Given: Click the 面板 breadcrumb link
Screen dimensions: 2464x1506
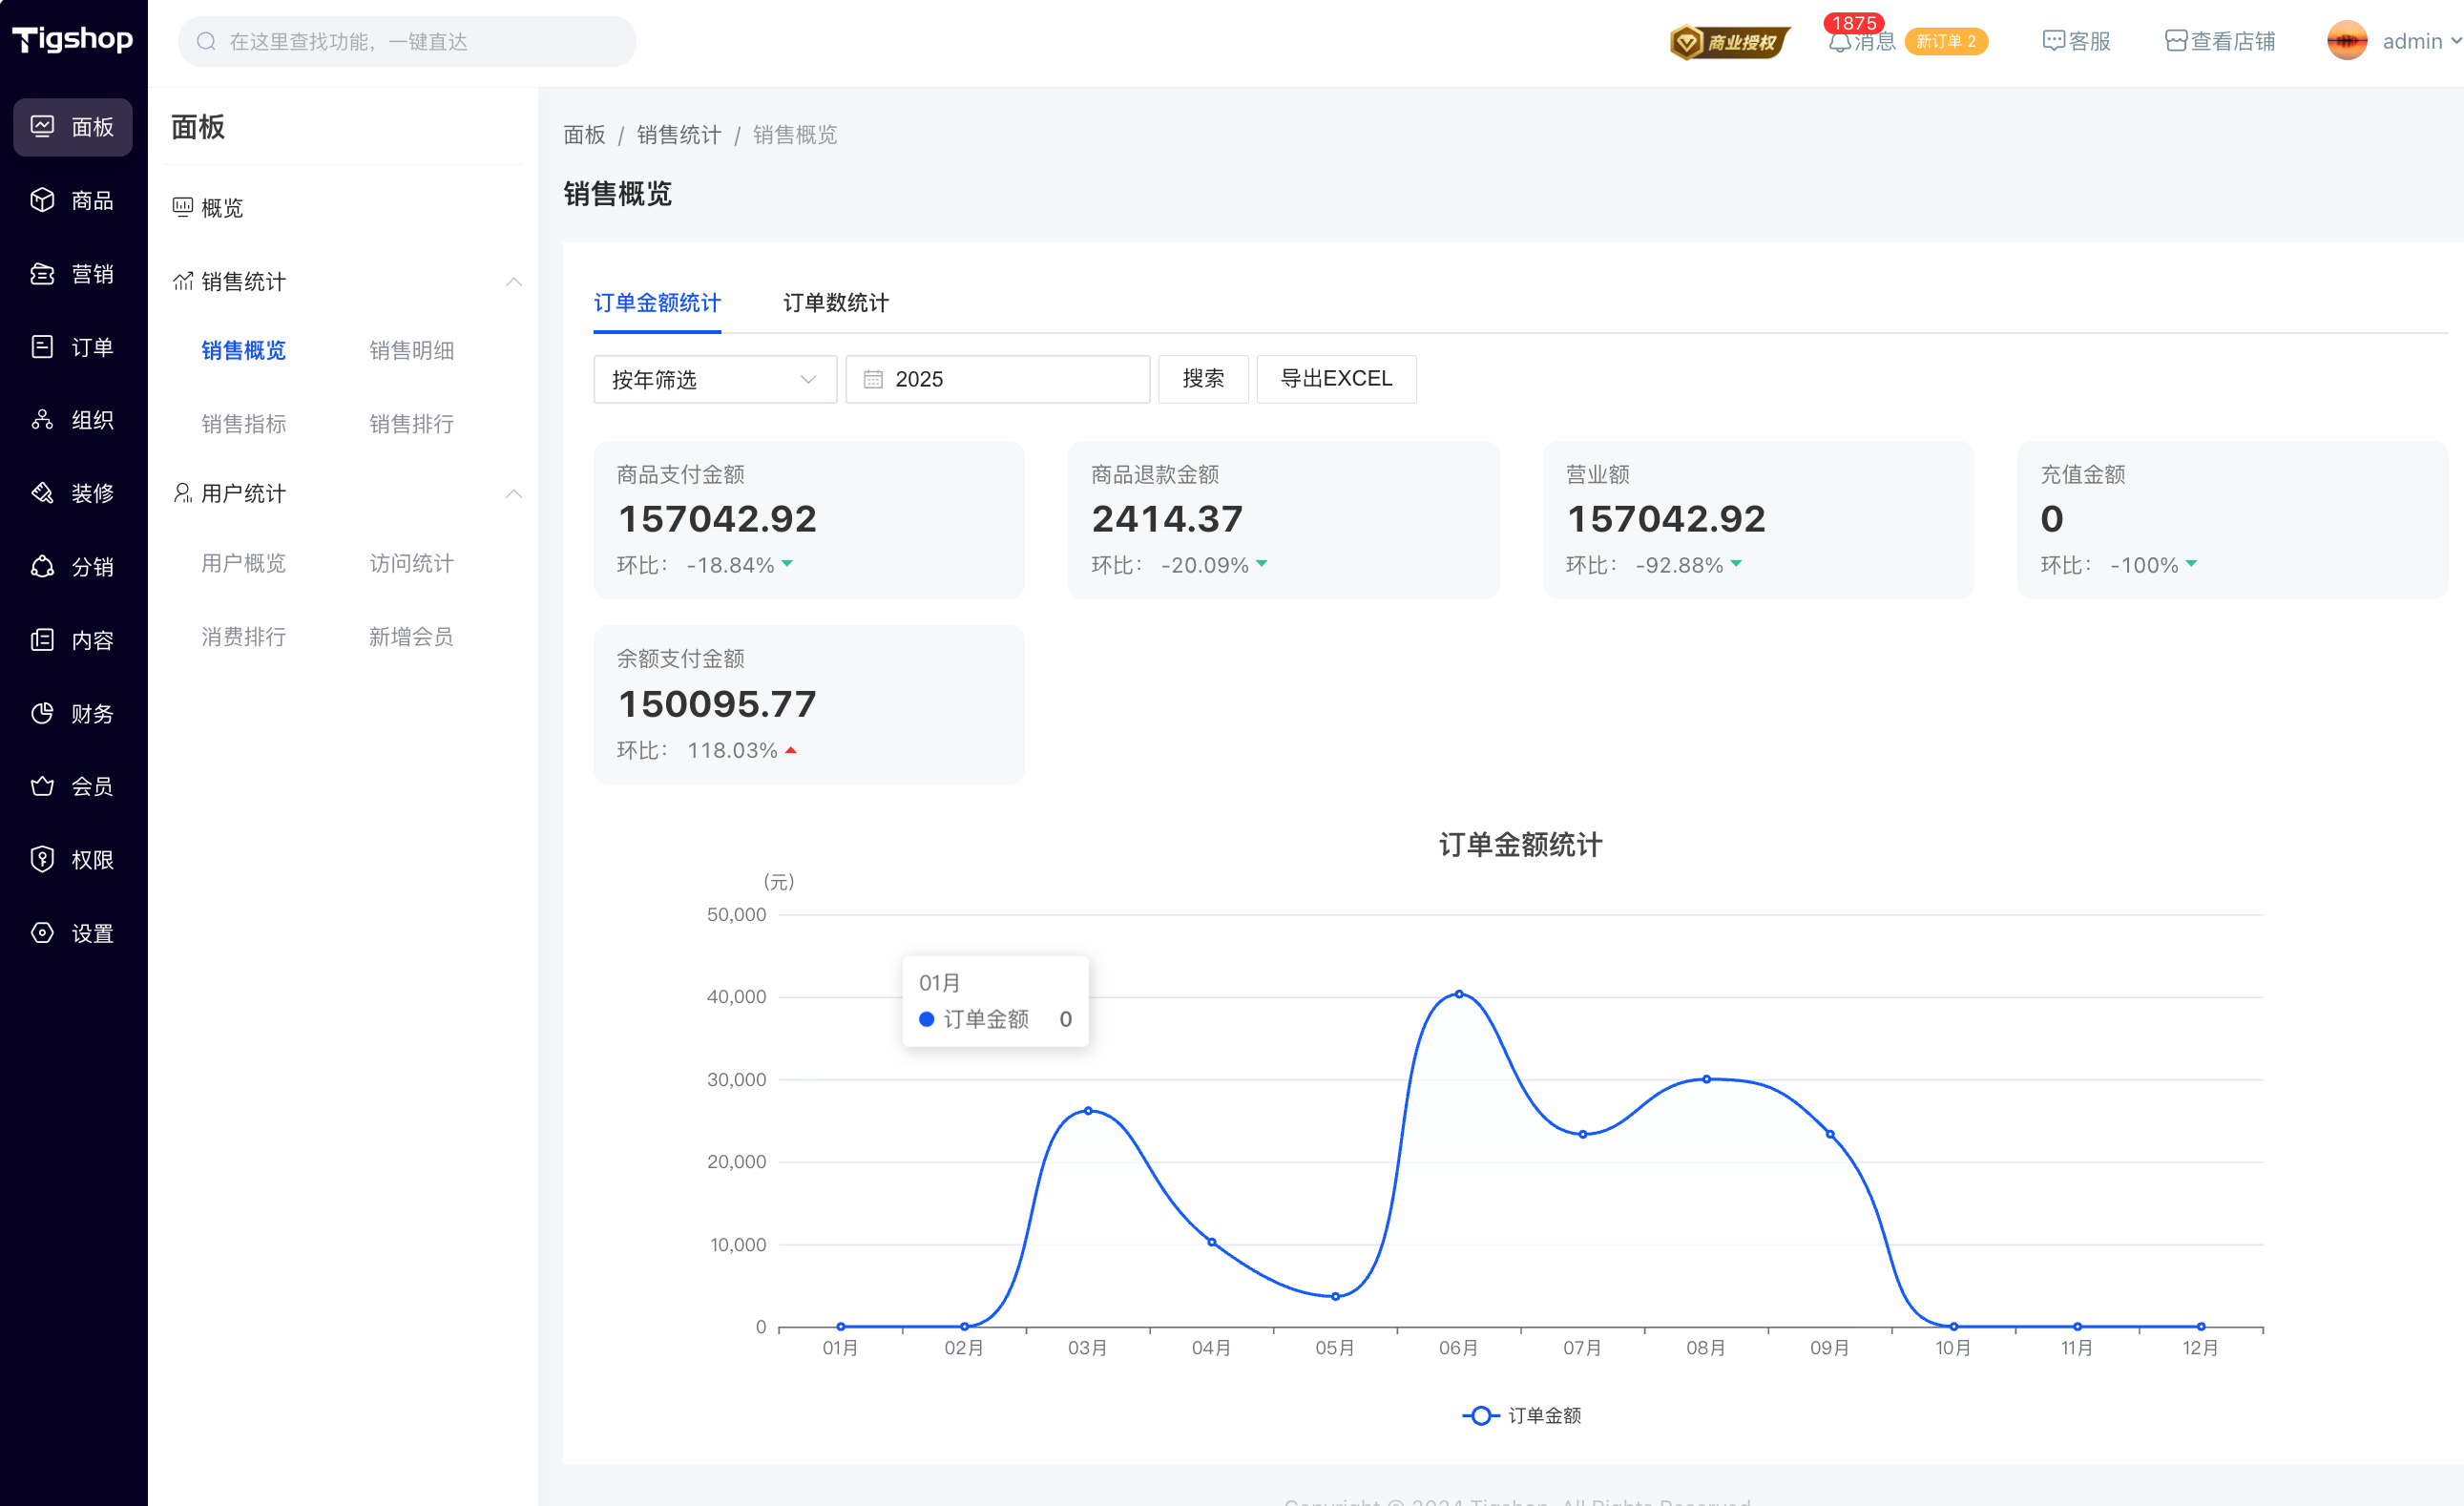Looking at the screenshot, I should click(585, 135).
